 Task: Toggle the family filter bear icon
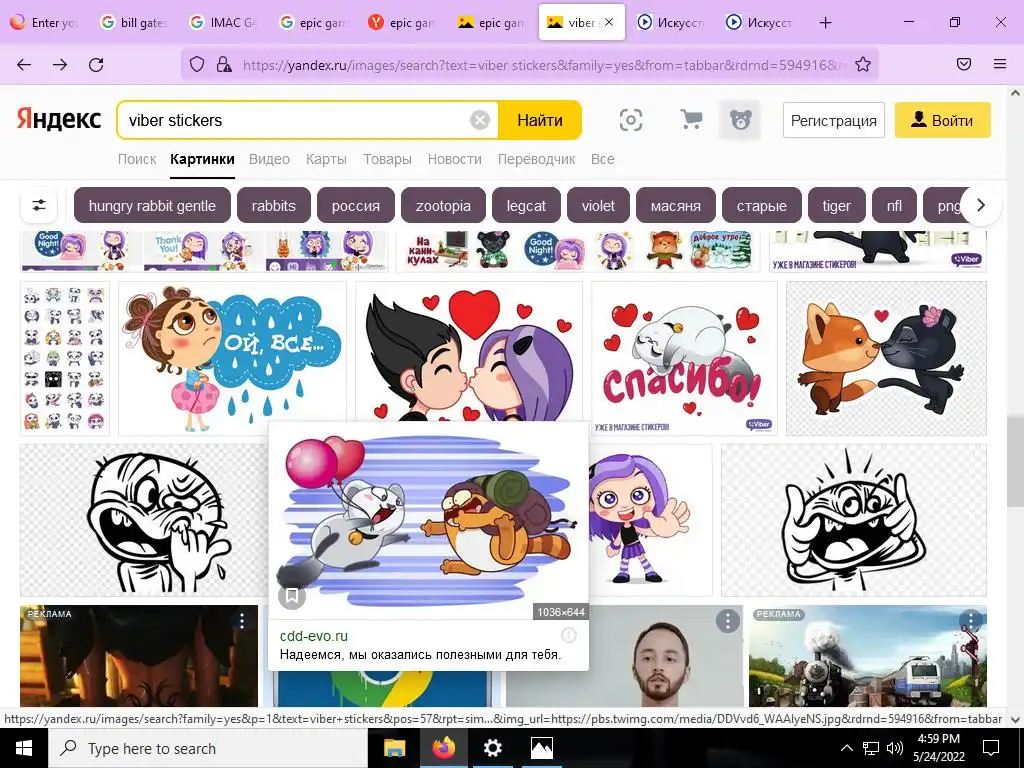(740, 120)
